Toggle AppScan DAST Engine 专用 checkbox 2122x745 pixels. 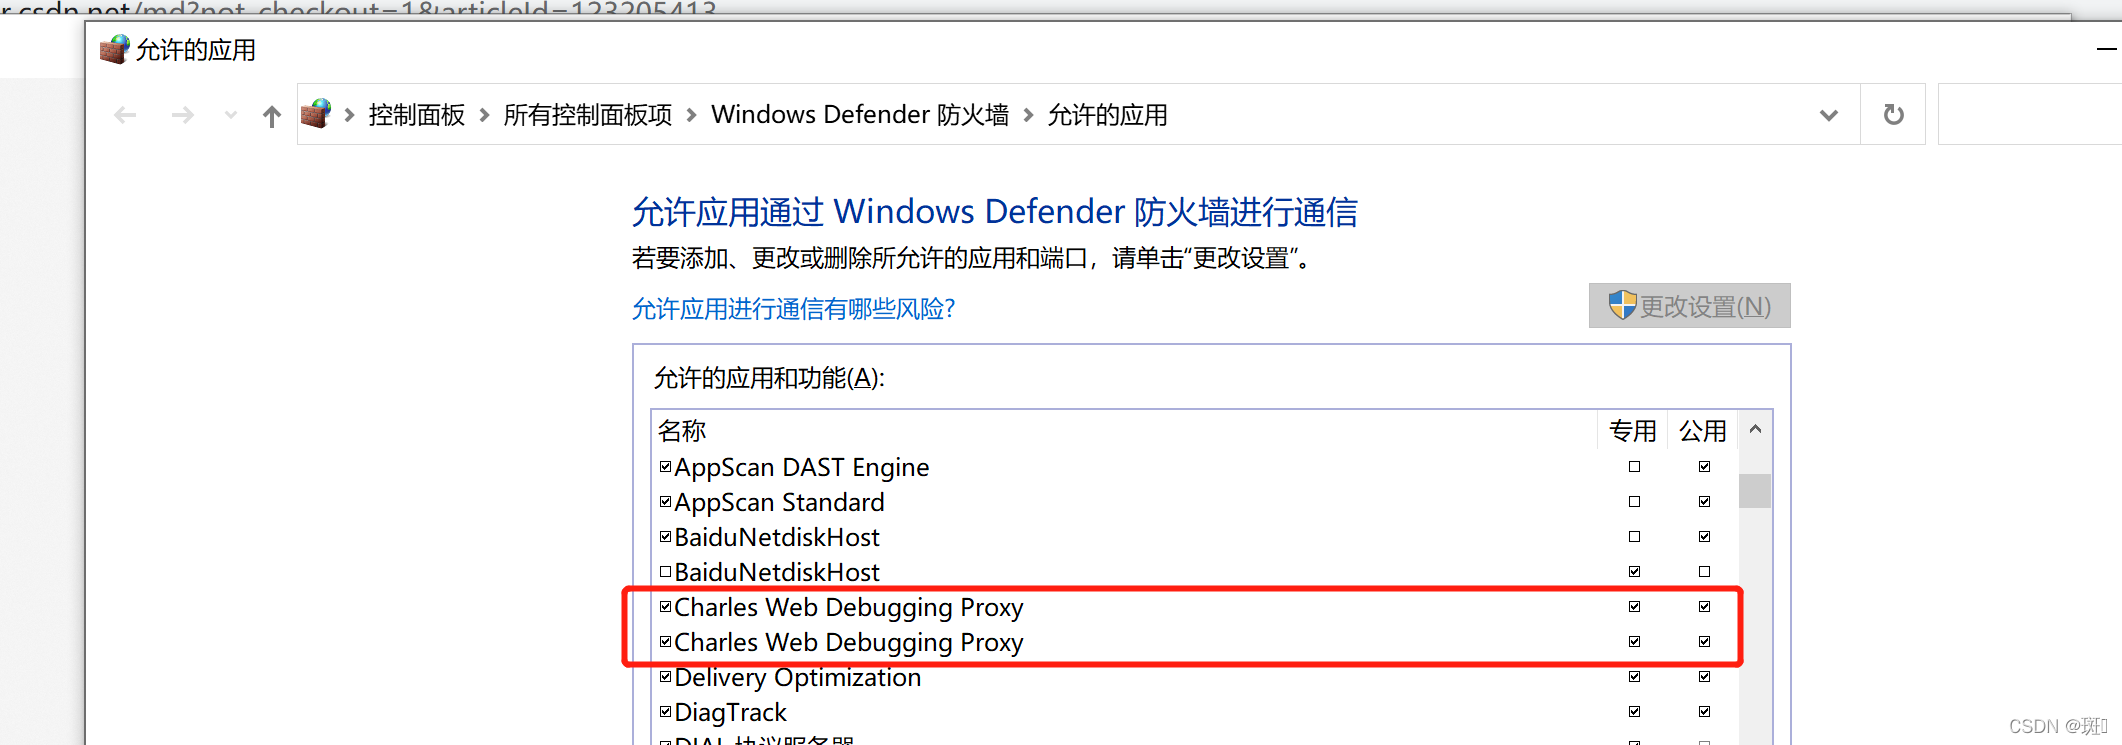coord(1634,466)
